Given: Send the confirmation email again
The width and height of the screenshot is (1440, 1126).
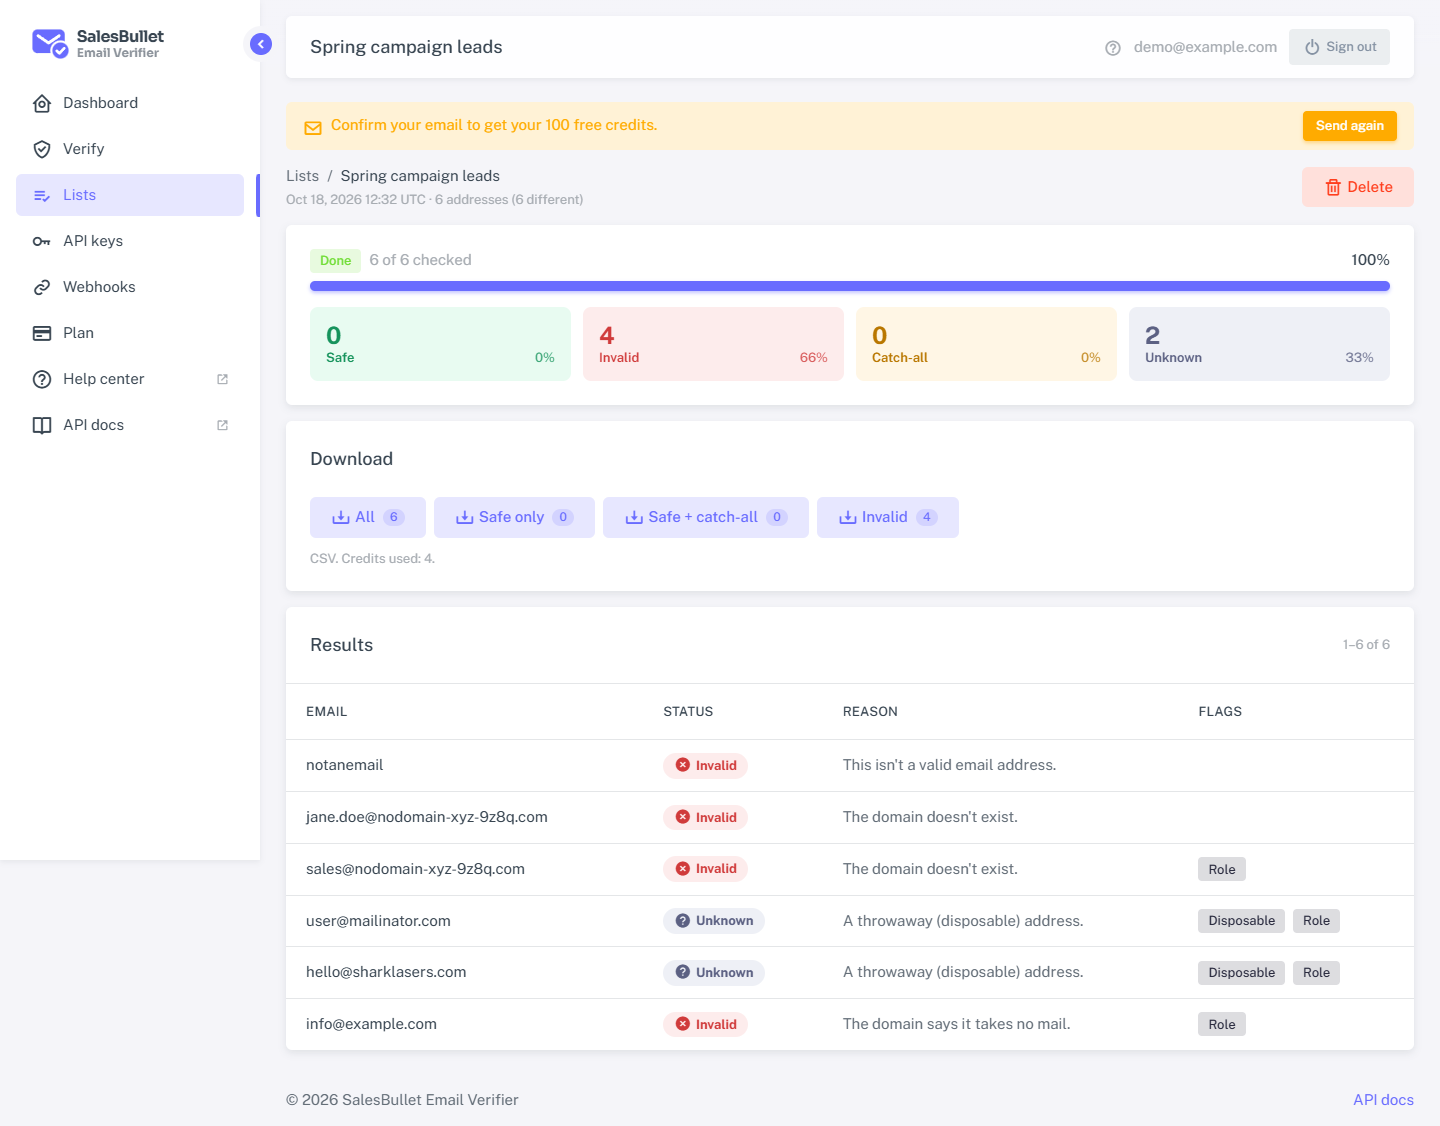Looking at the screenshot, I should (x=1349, y=126).
